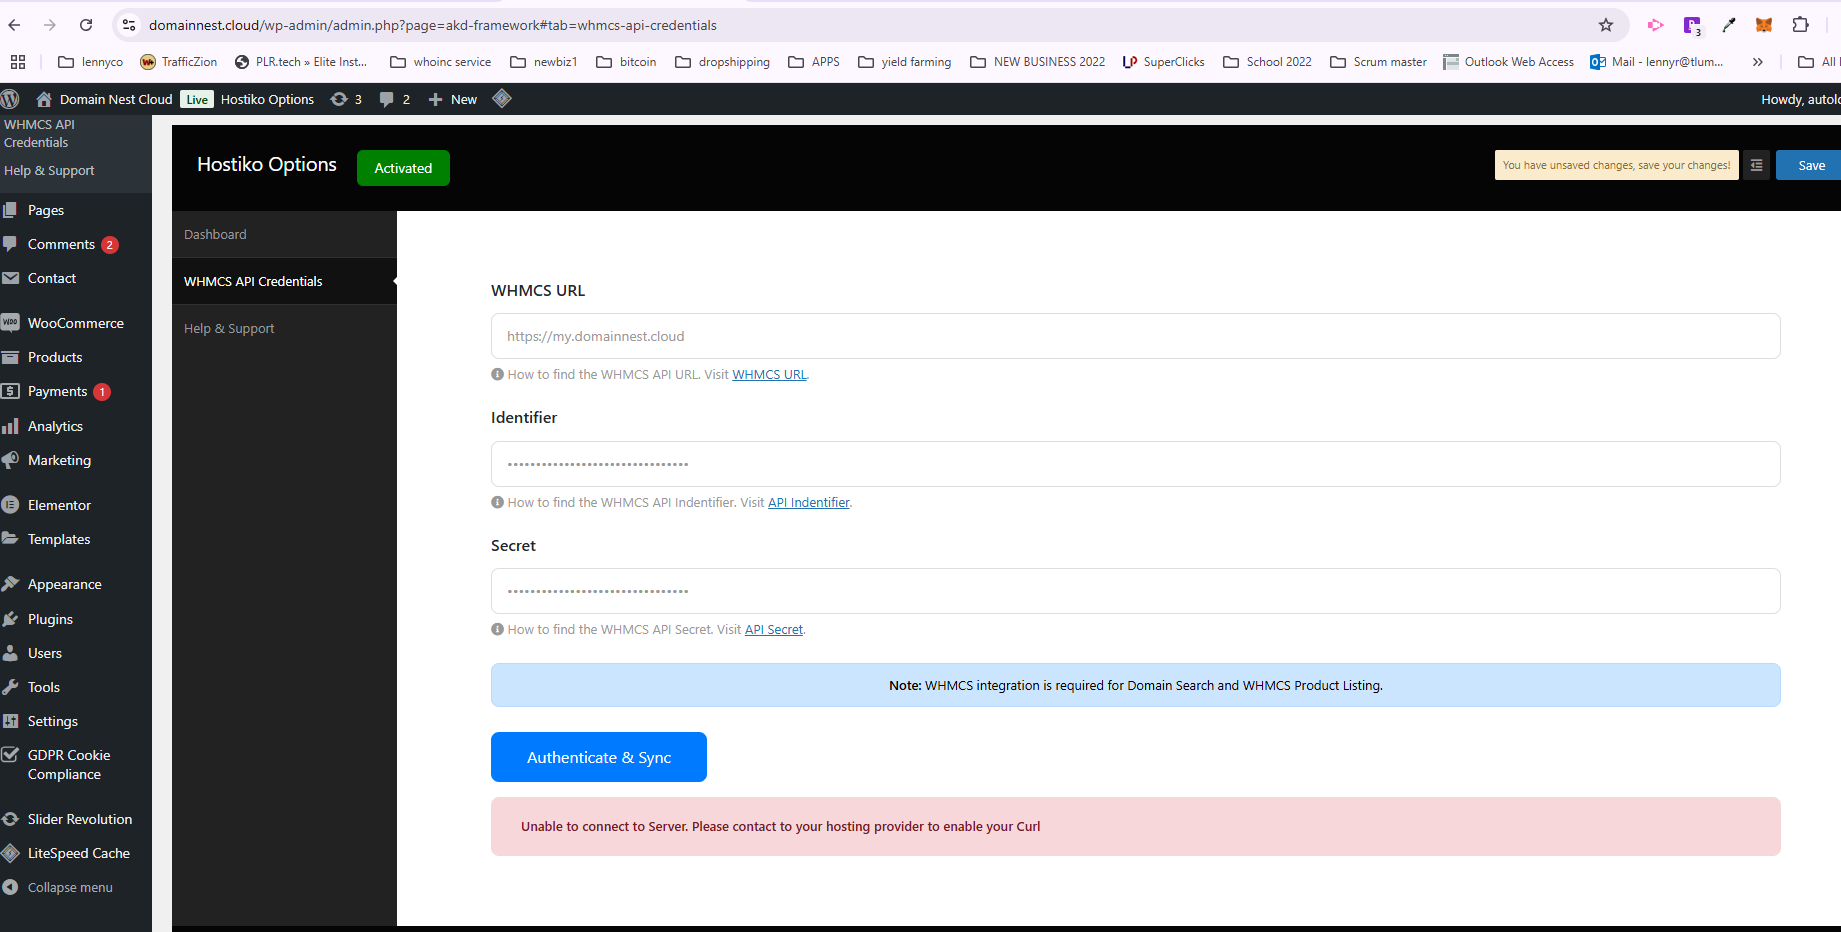Collapse the WordPress admin menu
The width and height of the screenshot is (1841, 932).
point(70,887)
